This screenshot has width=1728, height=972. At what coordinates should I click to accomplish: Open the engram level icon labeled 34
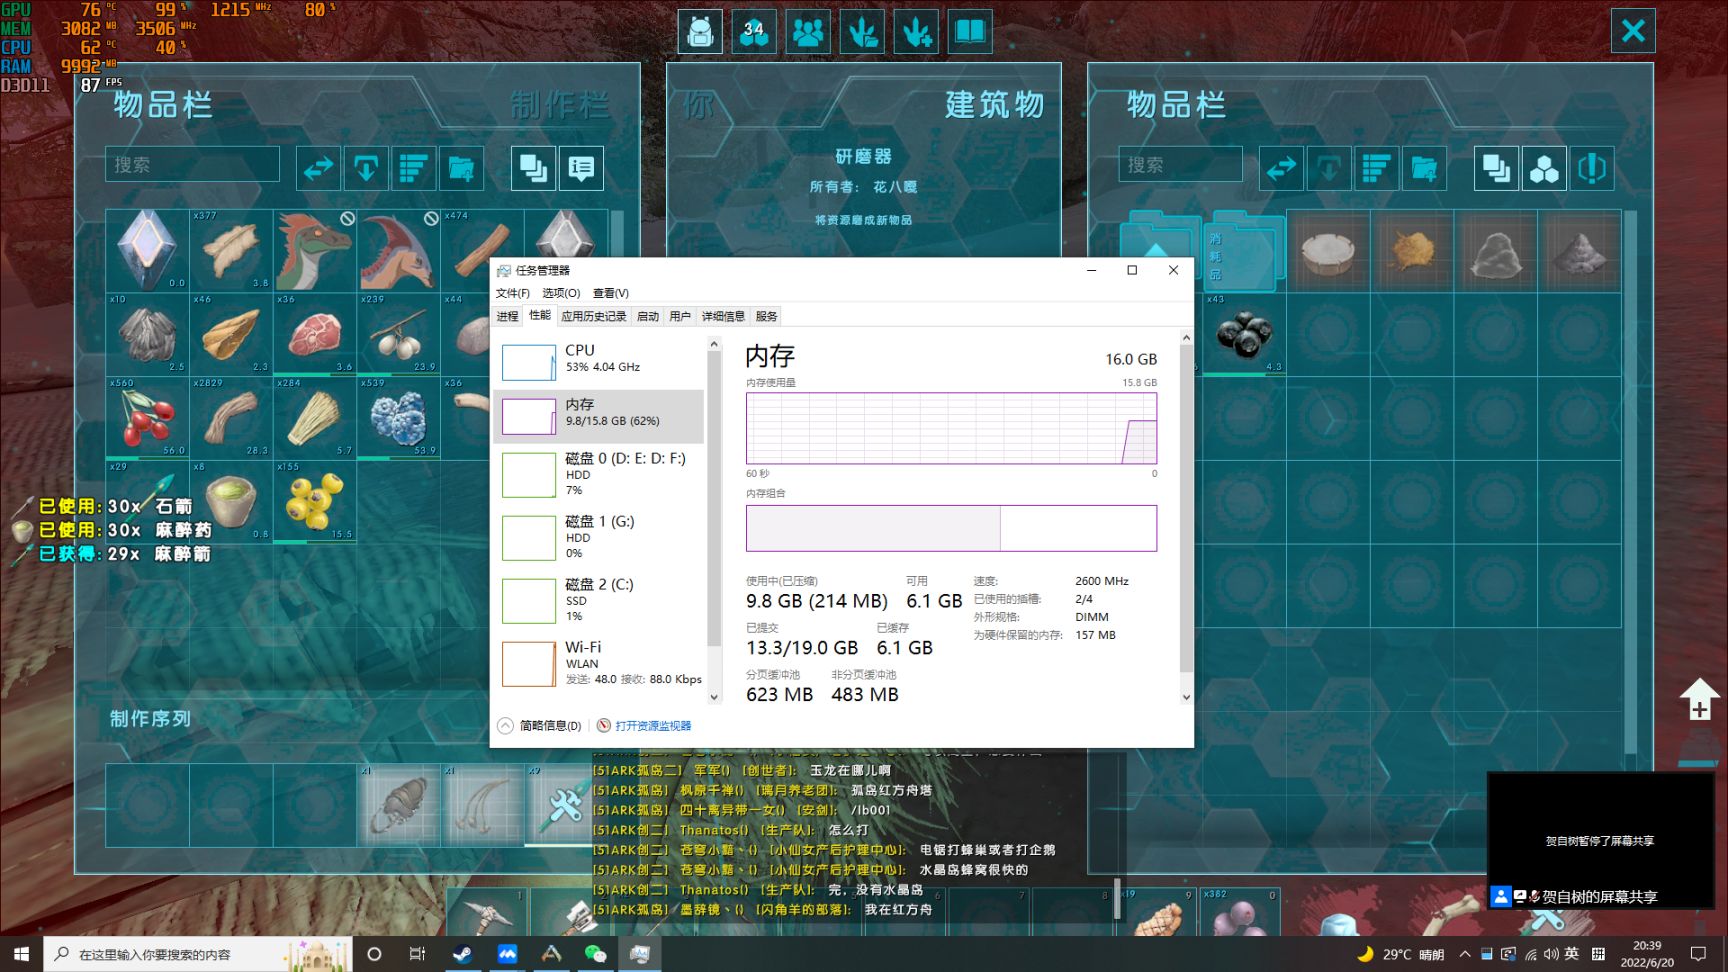(x=754, y=31)
